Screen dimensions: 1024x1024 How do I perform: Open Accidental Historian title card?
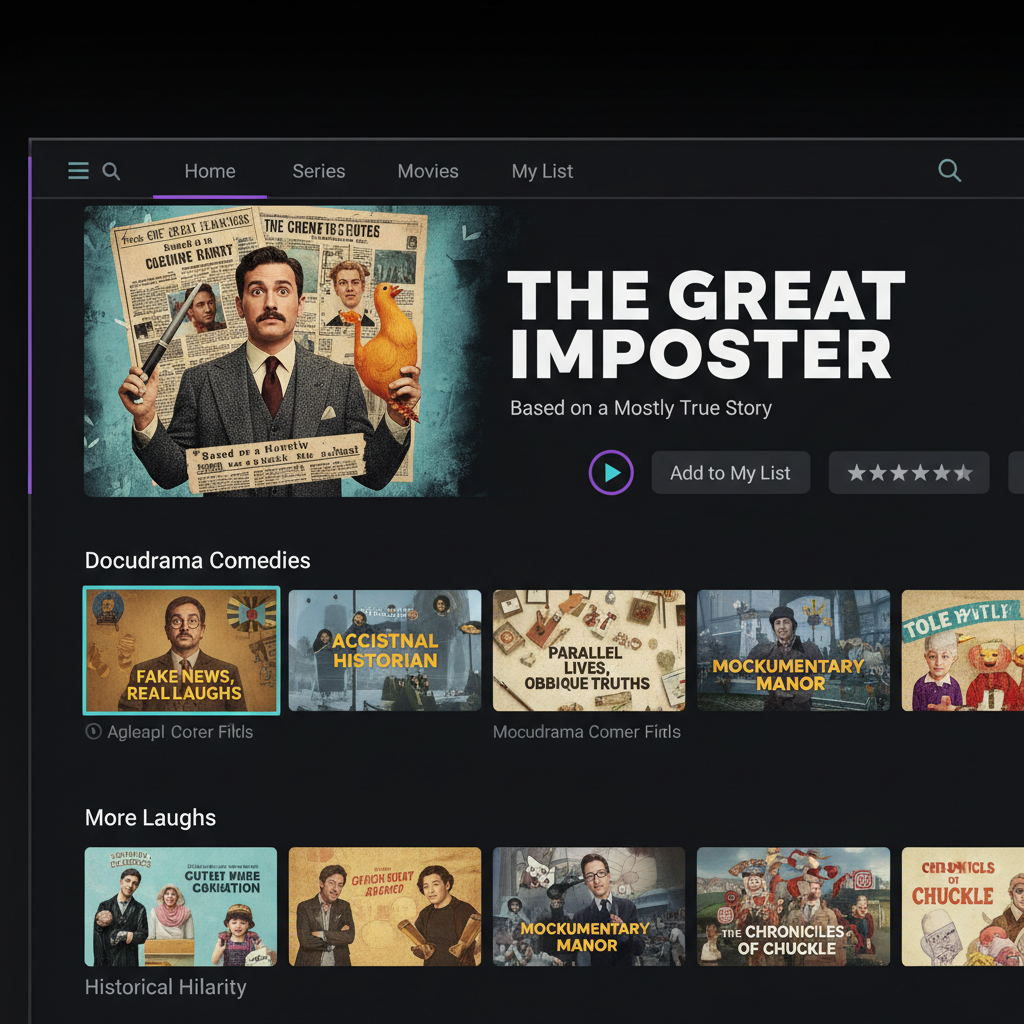385,650
